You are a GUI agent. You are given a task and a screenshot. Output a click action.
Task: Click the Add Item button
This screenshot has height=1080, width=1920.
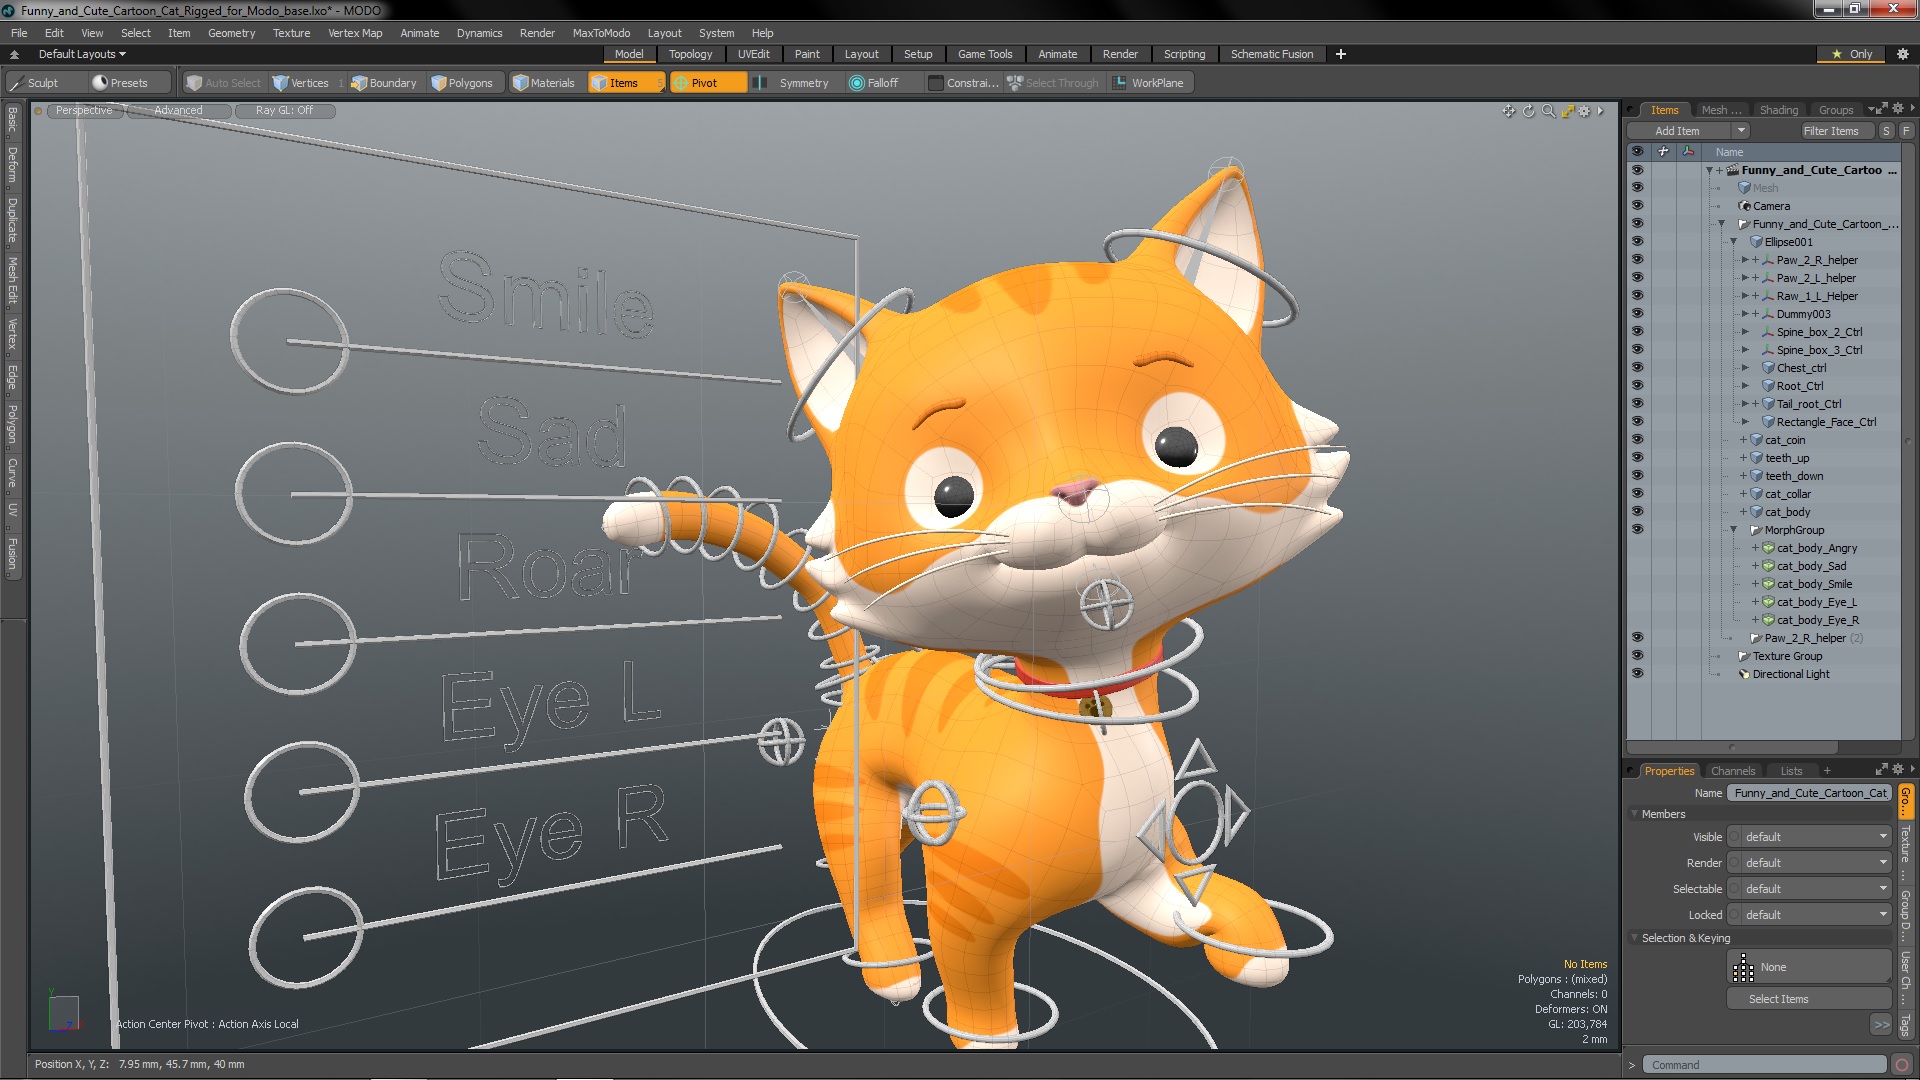[x=1677, y=131]
